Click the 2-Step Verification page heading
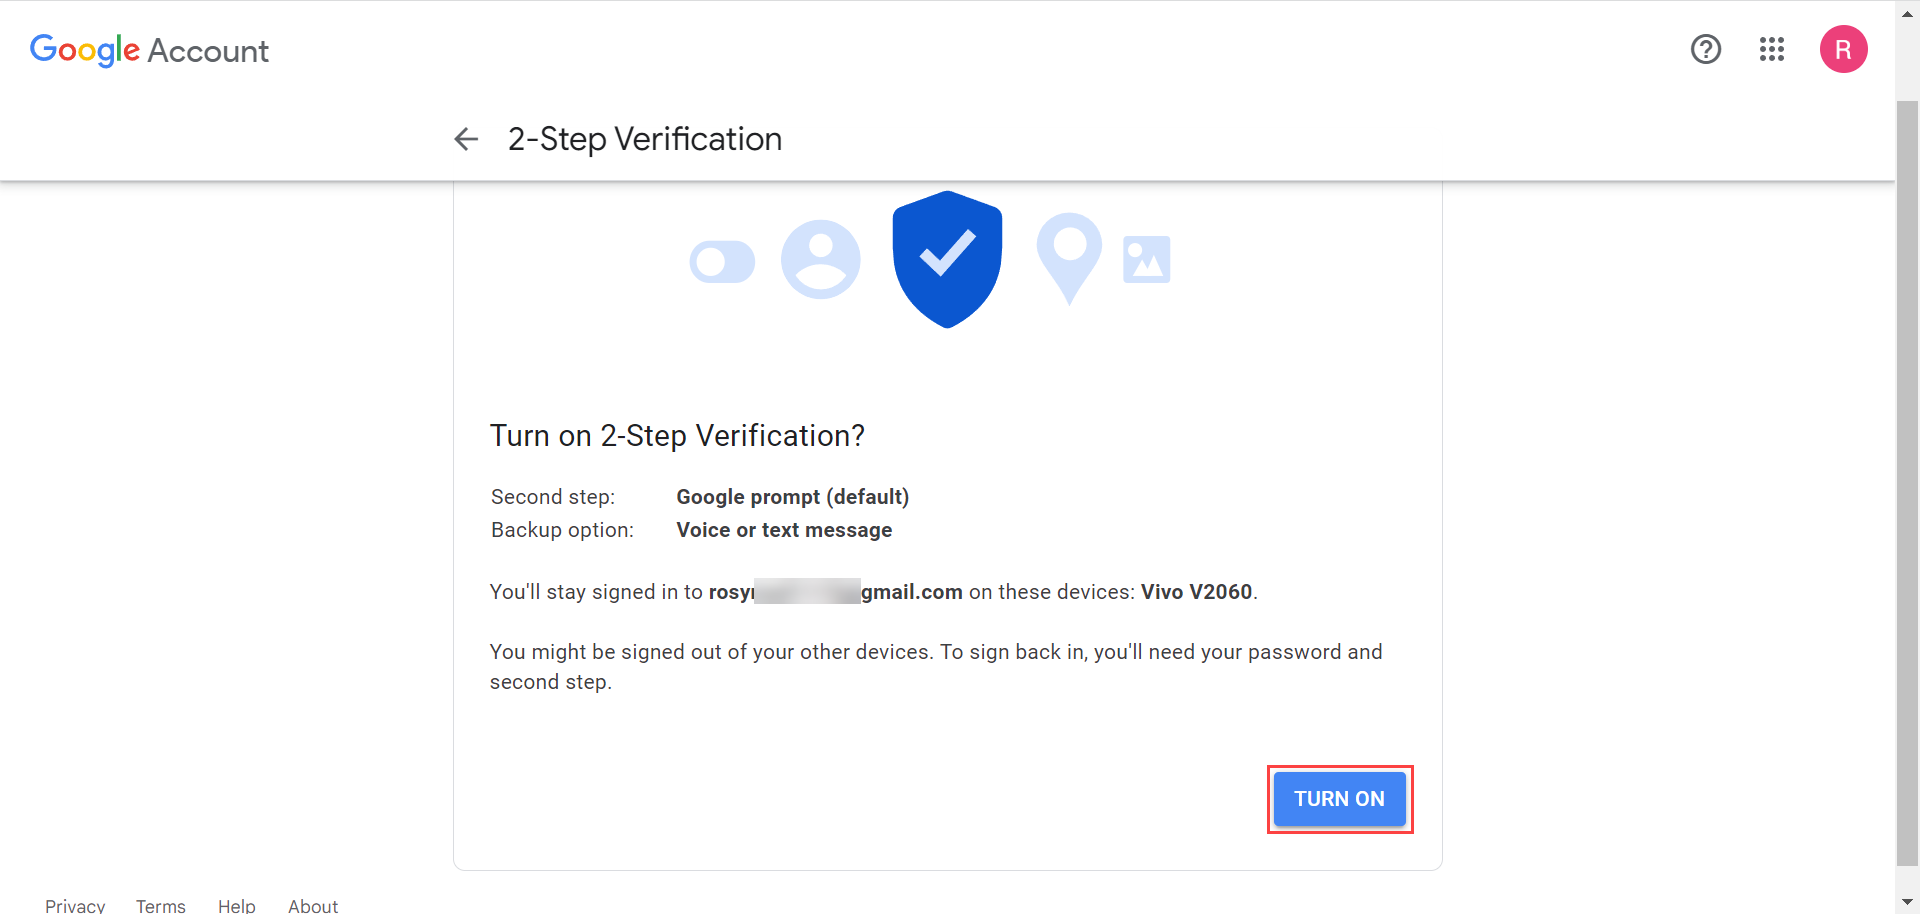 coord(645,139)
